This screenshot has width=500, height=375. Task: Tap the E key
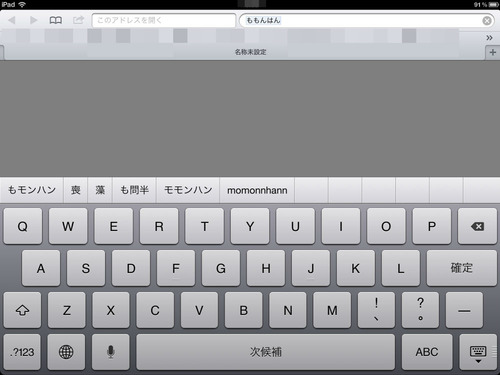tap(114, 226)
